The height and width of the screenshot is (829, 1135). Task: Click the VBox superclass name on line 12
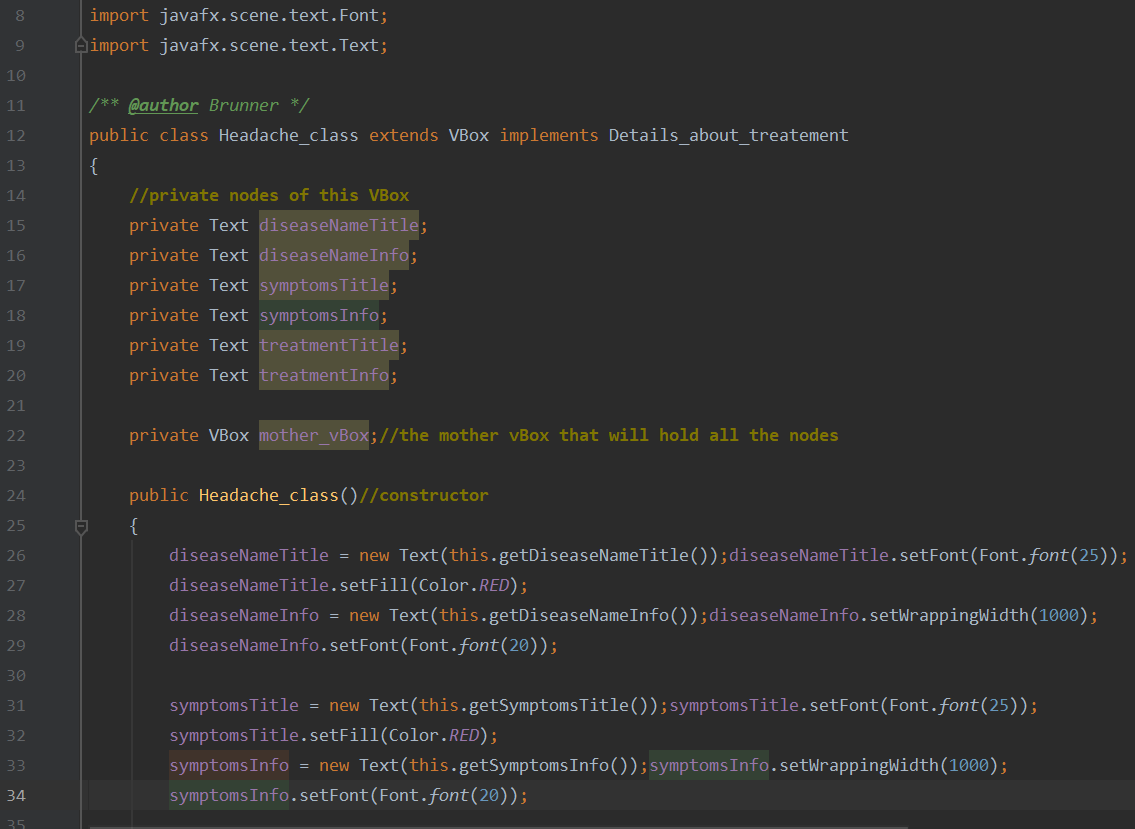pos(468,135)
